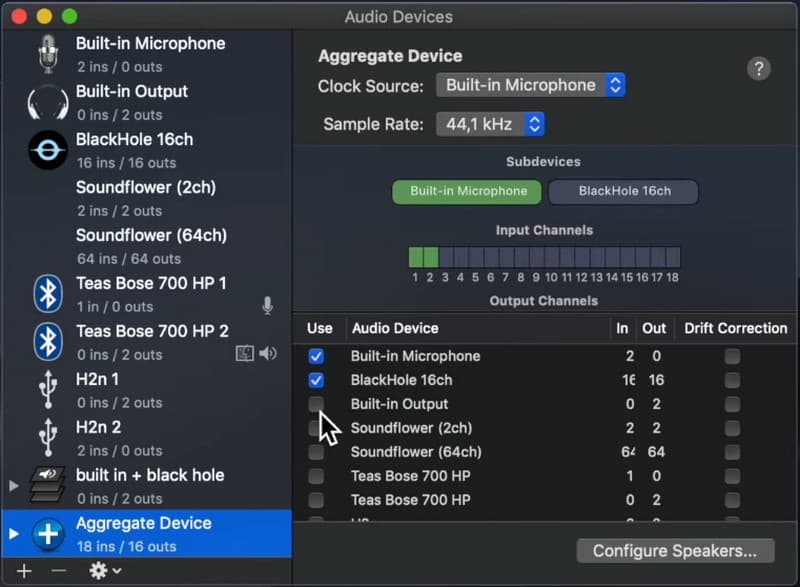Open the Sample Rate dropdown
Image resolution: width=800 pixels, height=587 pixels.
click(x=490, y=124)
